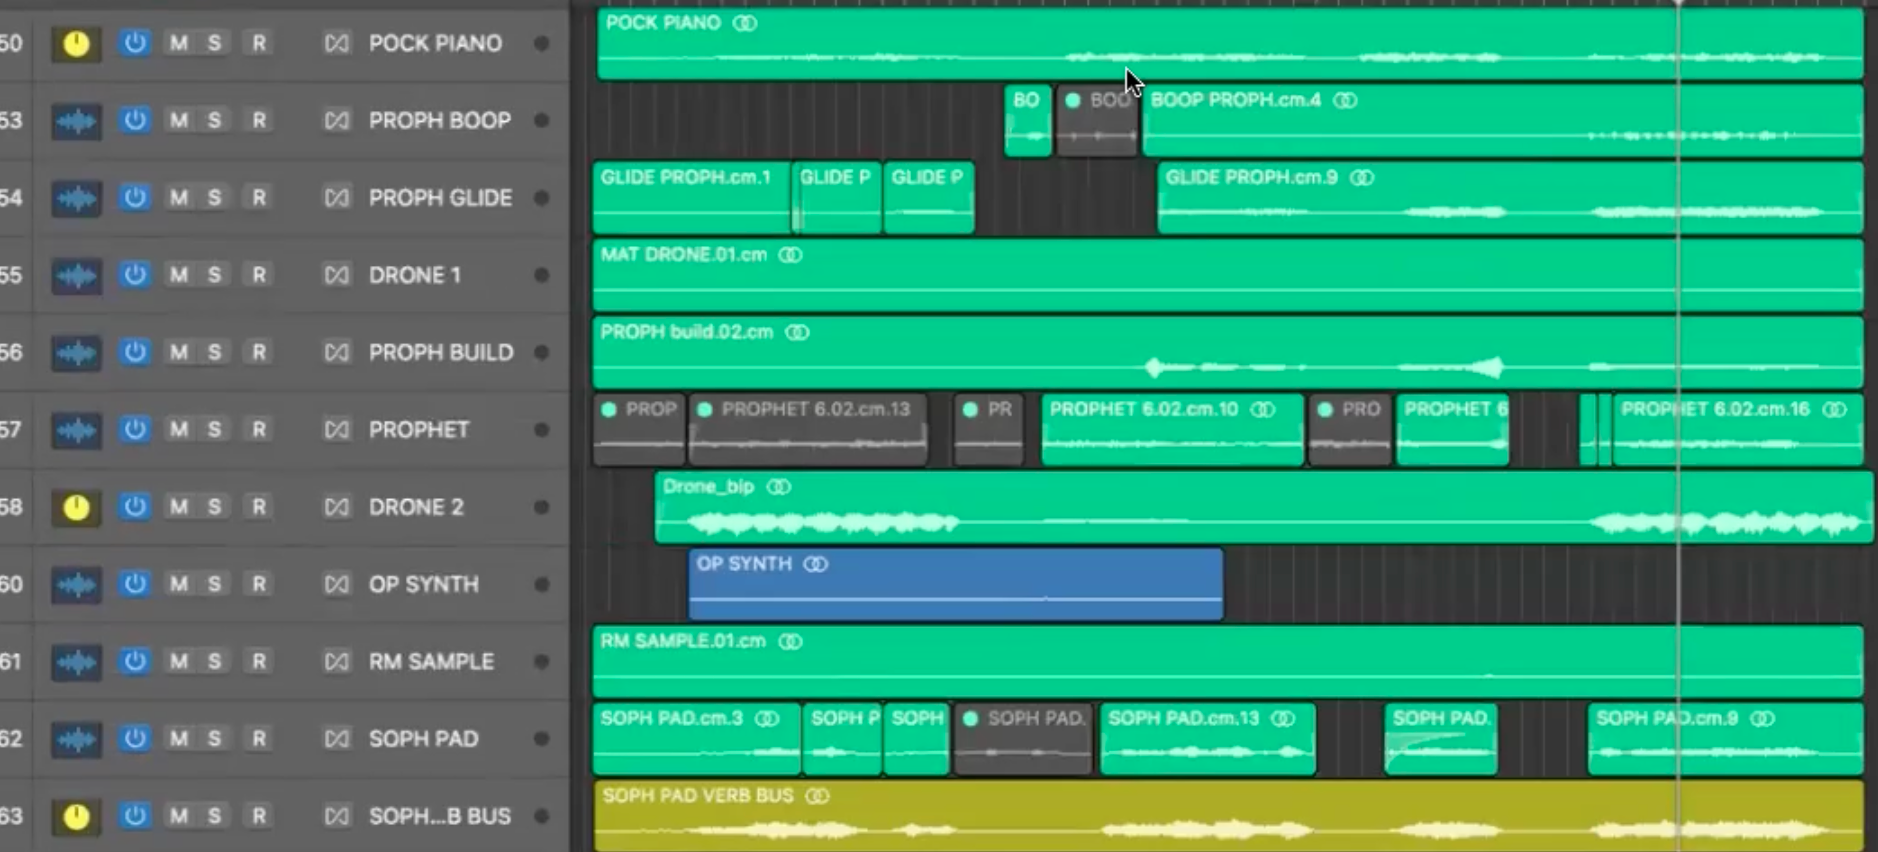This screenshot has height=852, width=1878.
Task: Solo the SOPH PAD track
Action: [x=214, y=738]
